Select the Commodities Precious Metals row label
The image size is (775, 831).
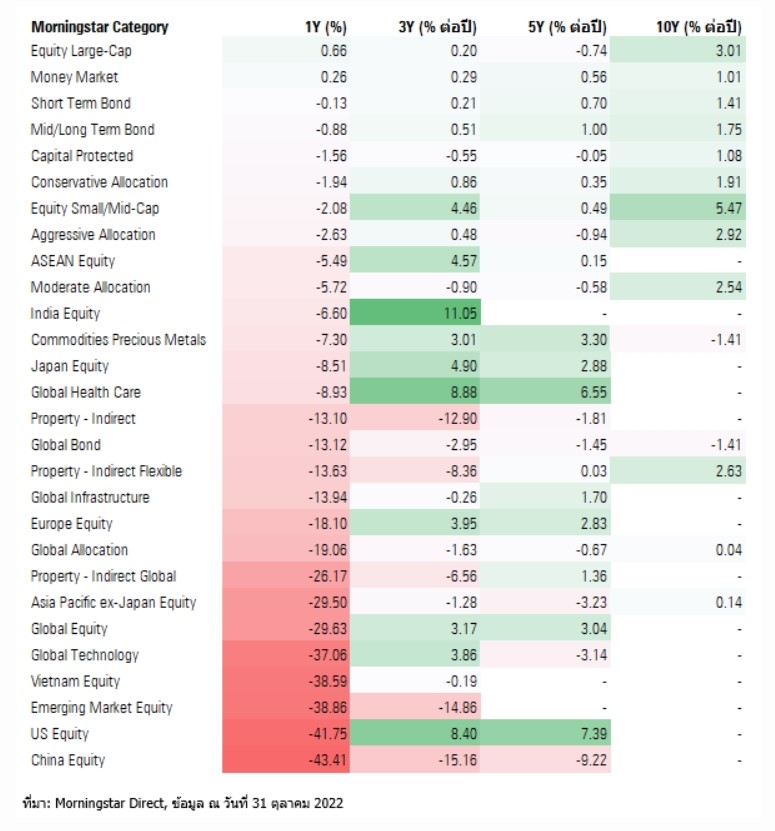pos(118,339)
